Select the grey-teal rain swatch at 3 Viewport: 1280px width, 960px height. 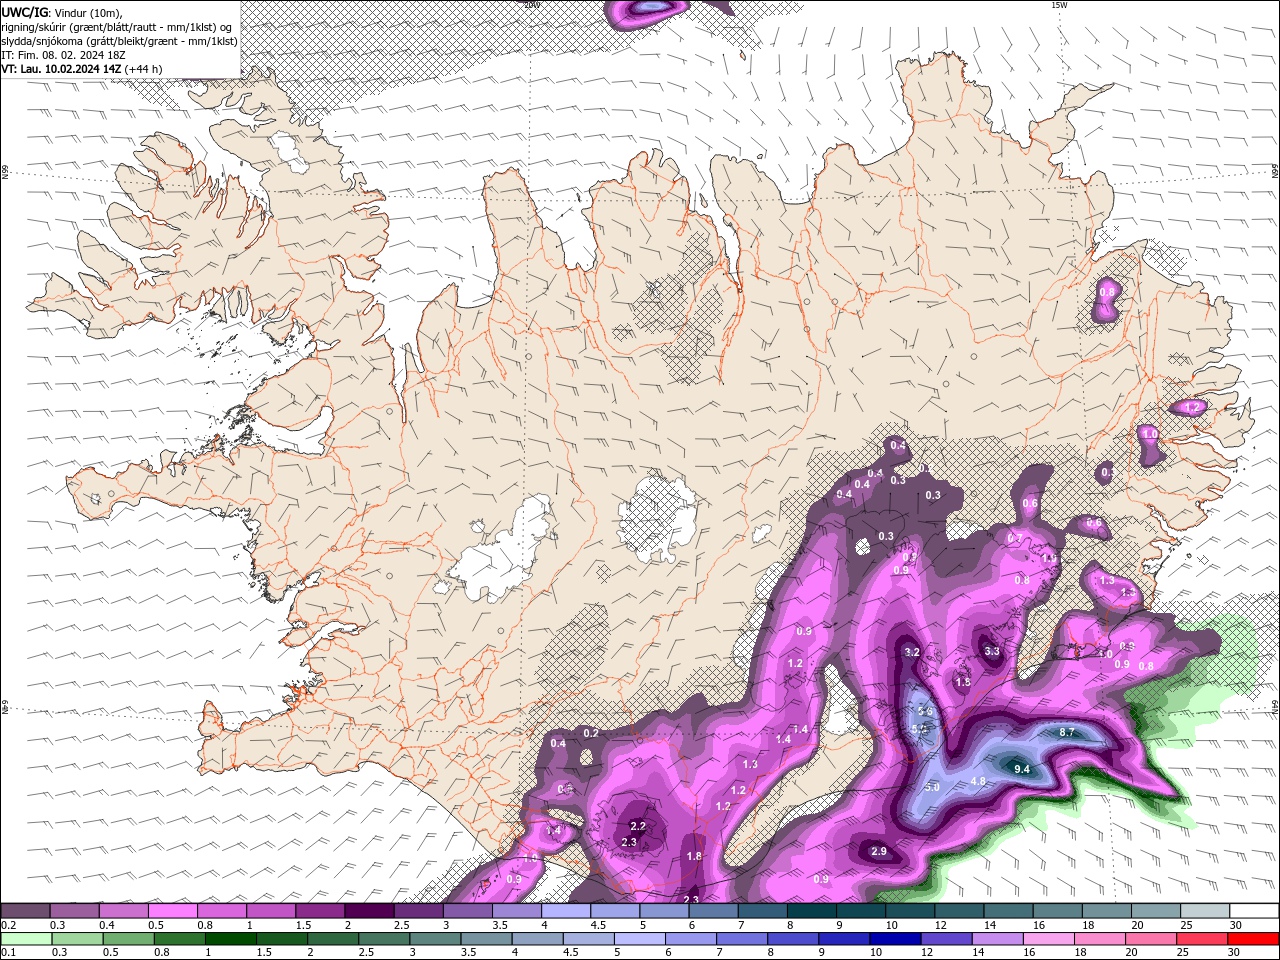point(434,938)
